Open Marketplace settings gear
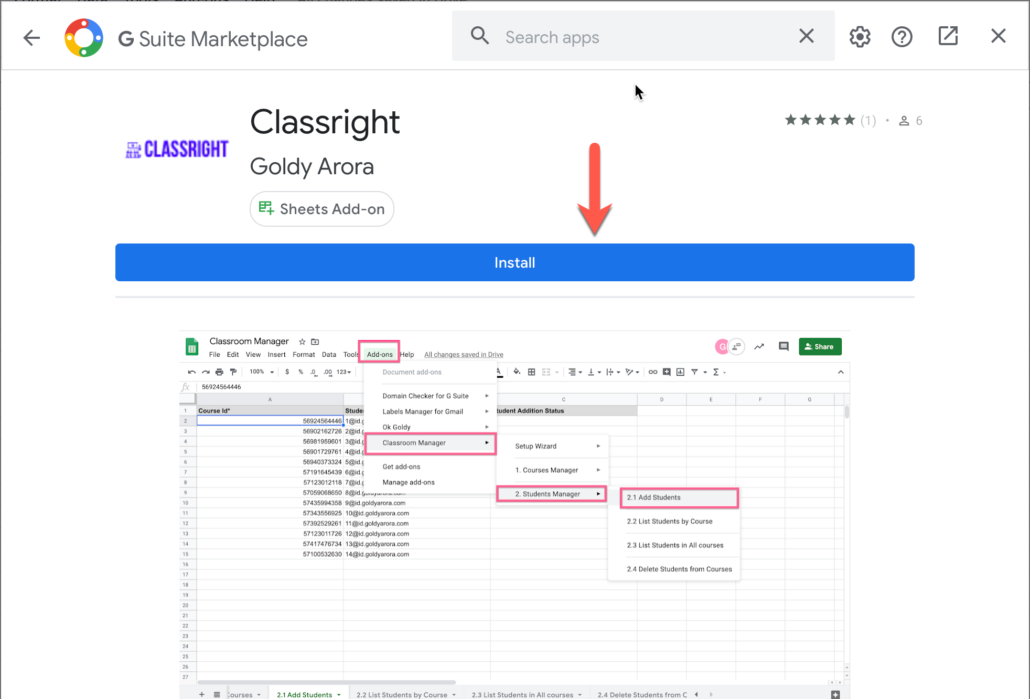Viewport: 1030px width, 699px height. coord(859,37)
